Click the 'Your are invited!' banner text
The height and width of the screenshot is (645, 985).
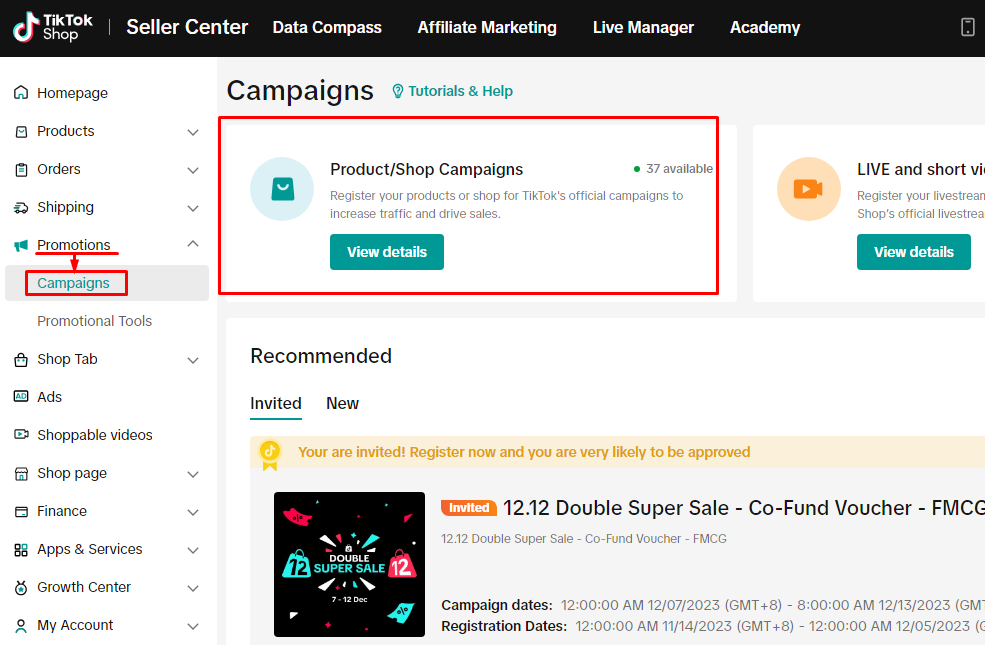point(524,452)
